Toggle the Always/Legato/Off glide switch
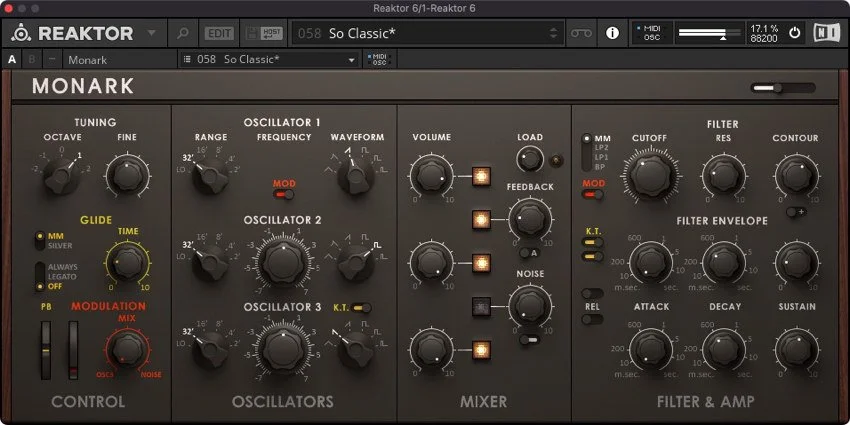 coord(40,277)
